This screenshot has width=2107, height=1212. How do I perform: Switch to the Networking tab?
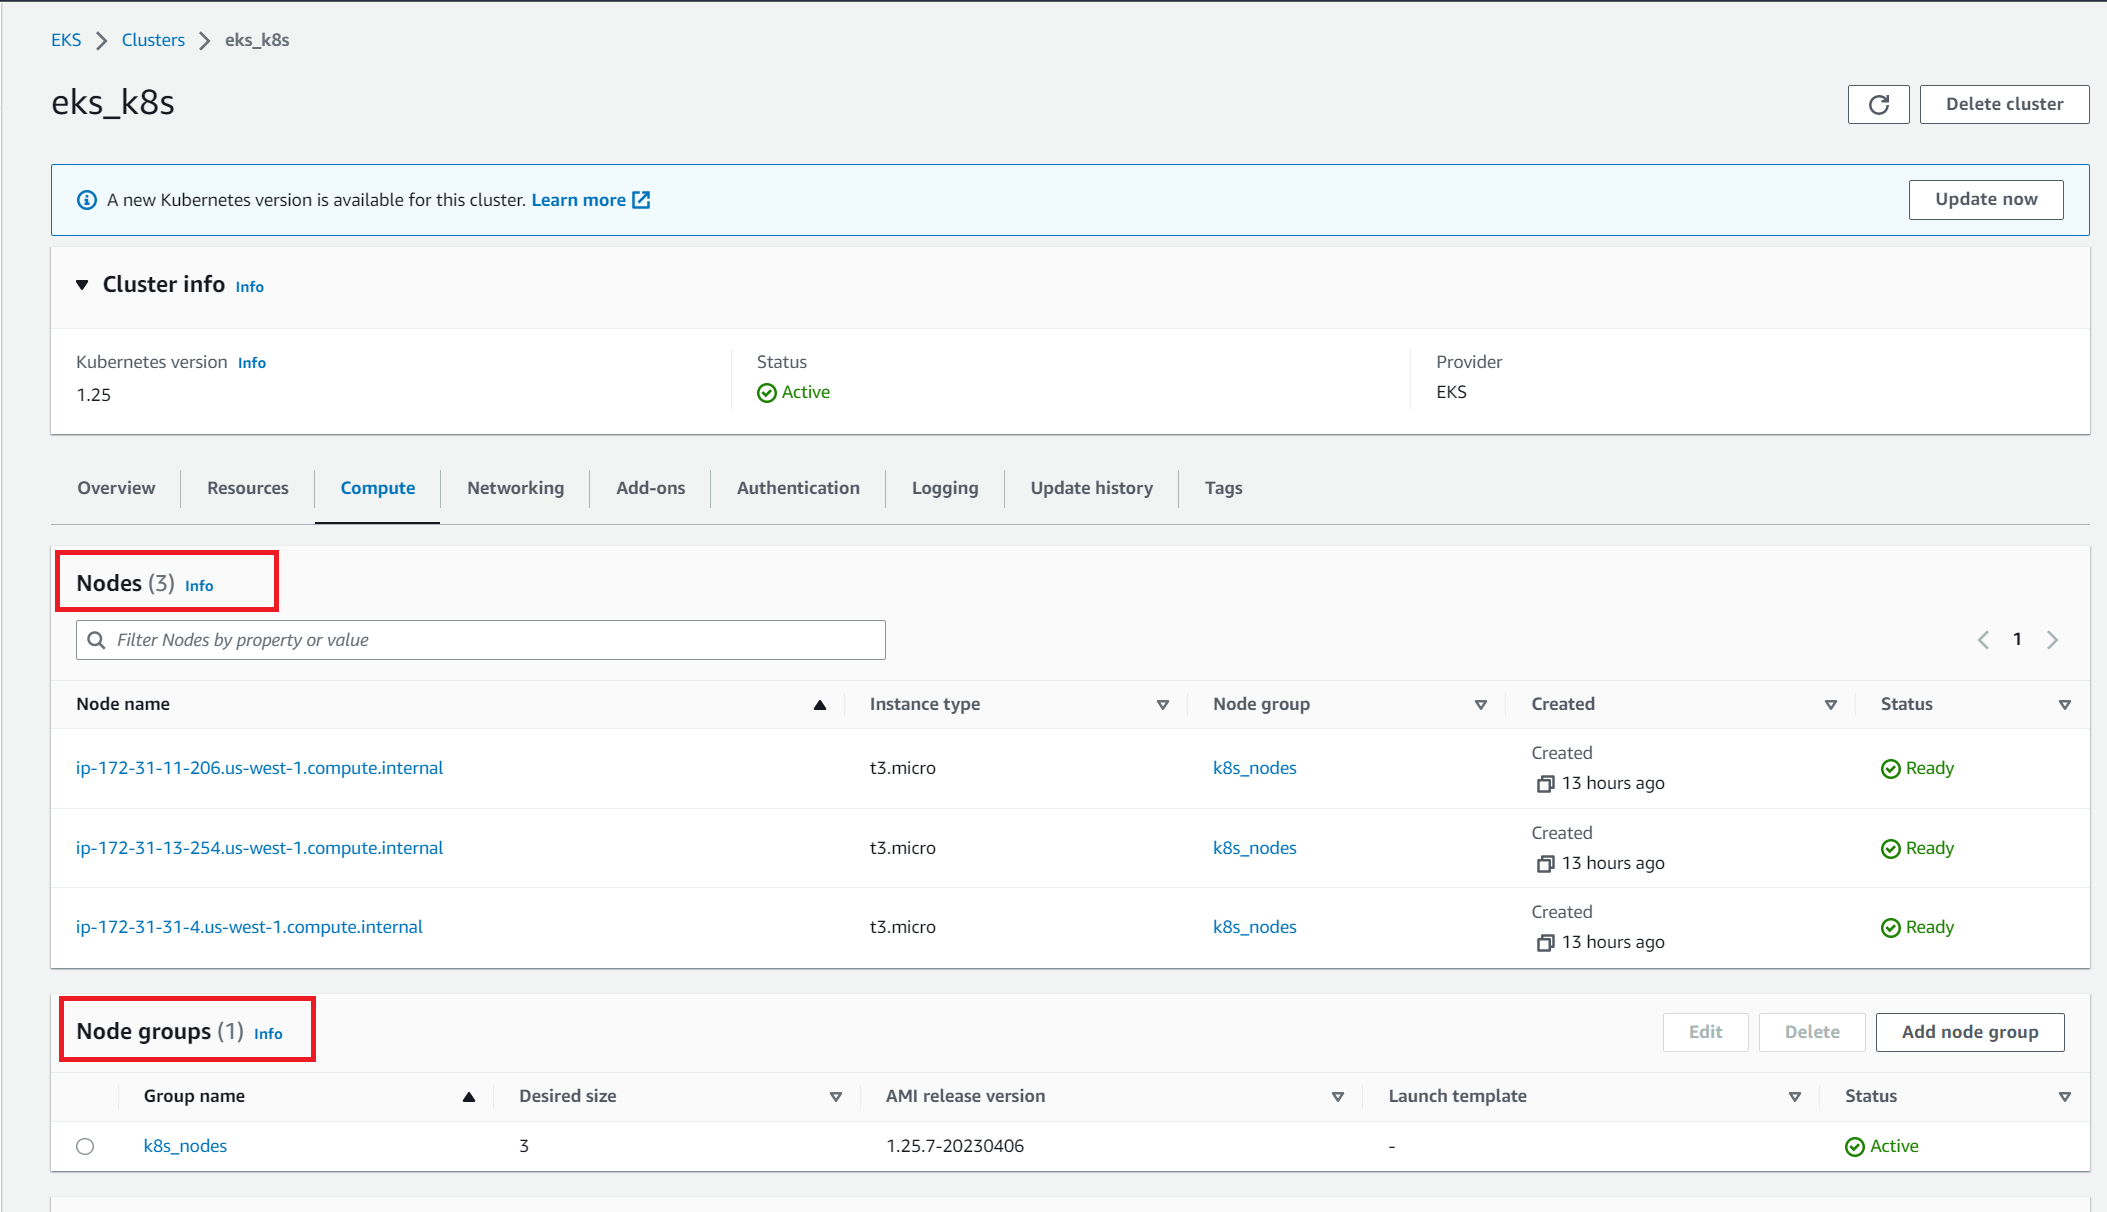click(515, 488)
